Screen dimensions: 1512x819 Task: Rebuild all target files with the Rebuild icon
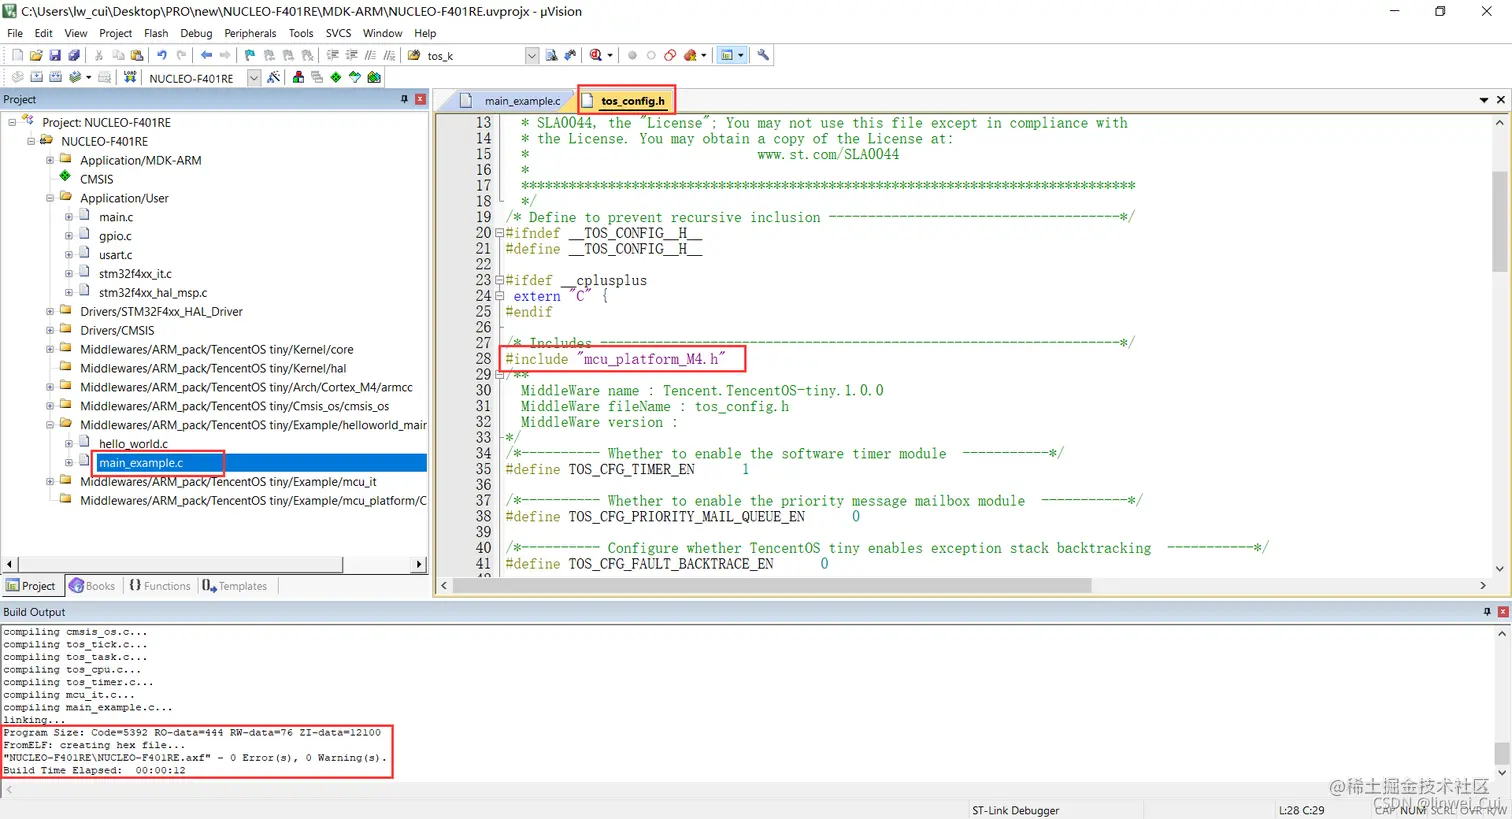(x=55, y=77)
